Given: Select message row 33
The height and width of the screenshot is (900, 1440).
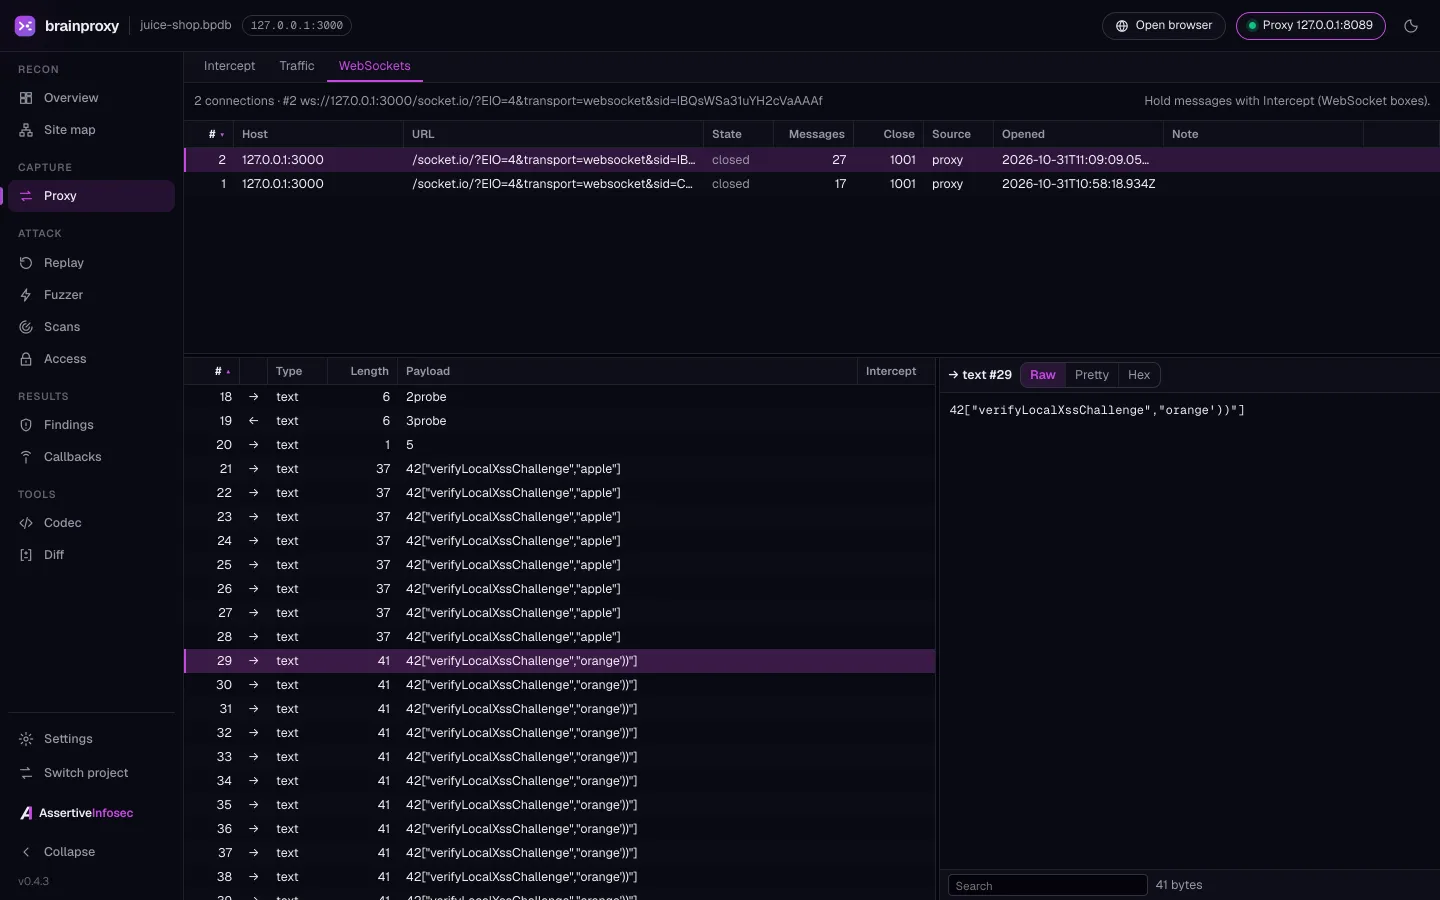Looking at the screenshot, I should (x=559, y=757).
